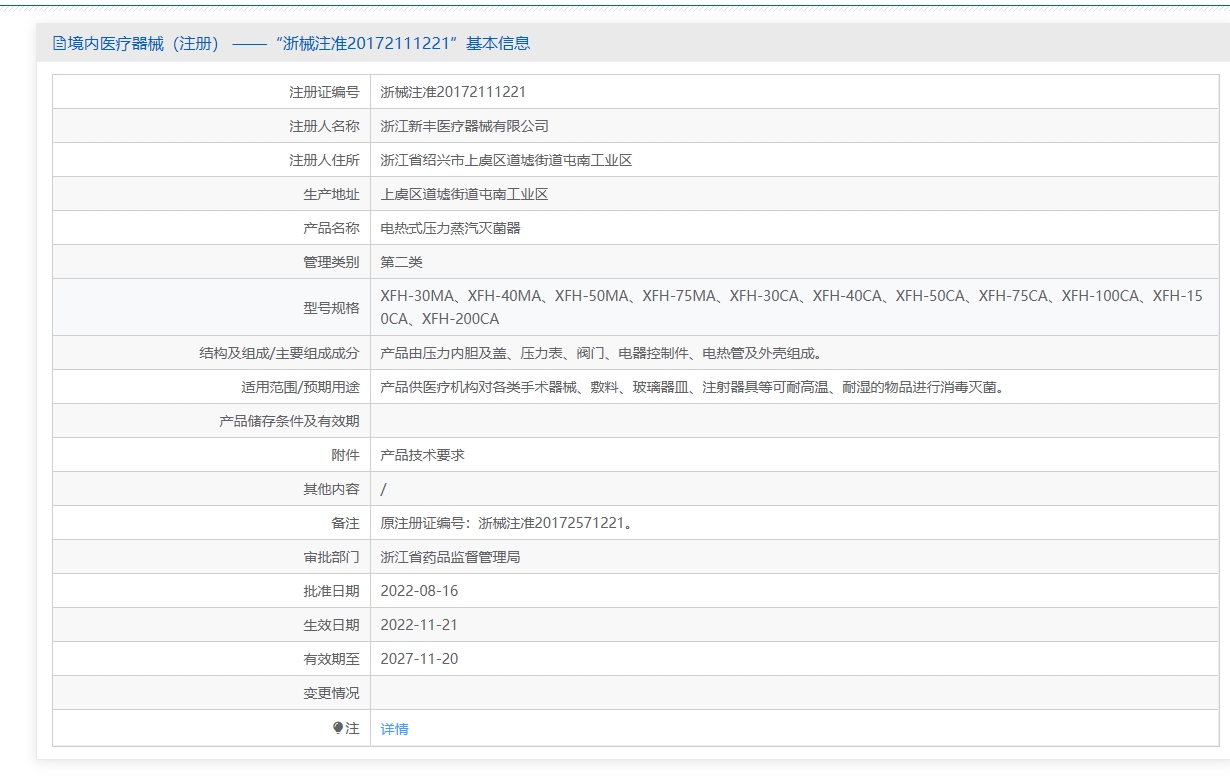Select the intended use text 产品供医疗机构

coord(691,387)
